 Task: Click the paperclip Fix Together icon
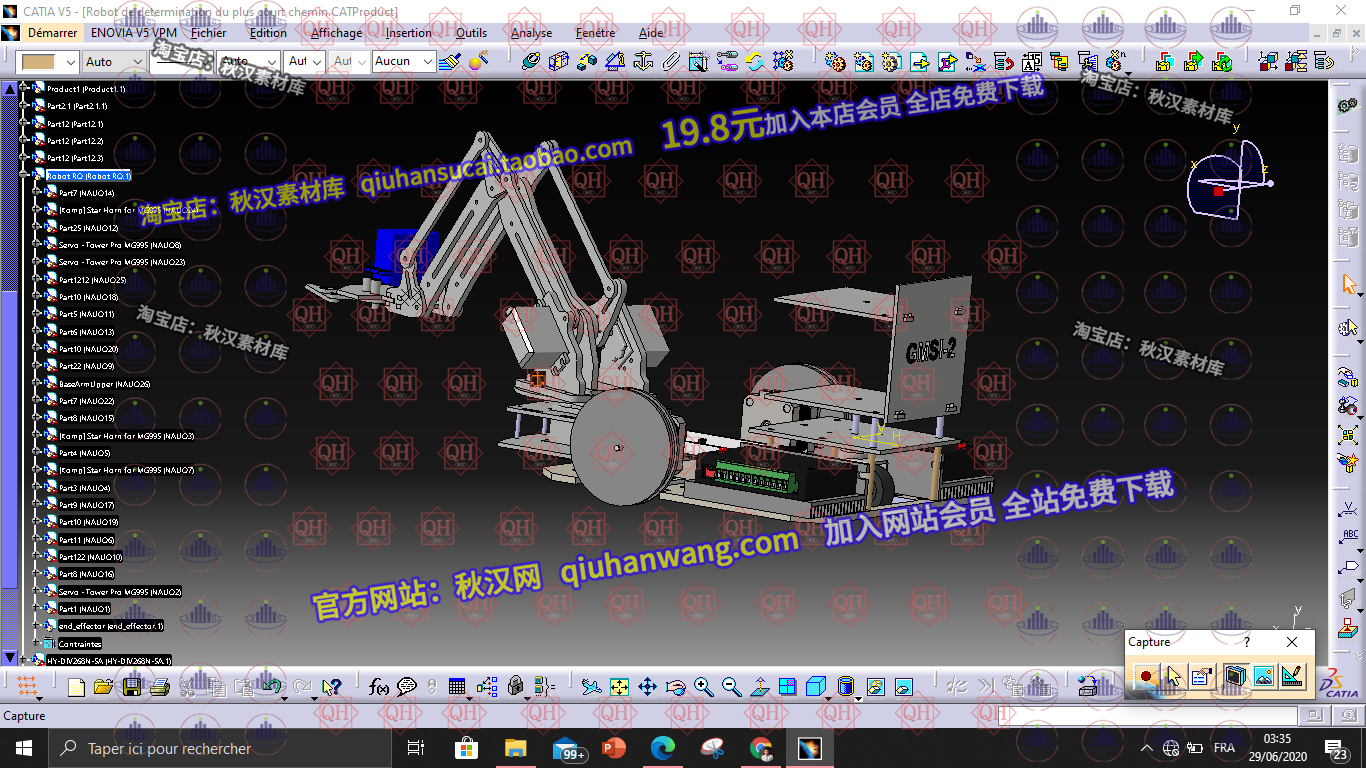coord(671,61)
